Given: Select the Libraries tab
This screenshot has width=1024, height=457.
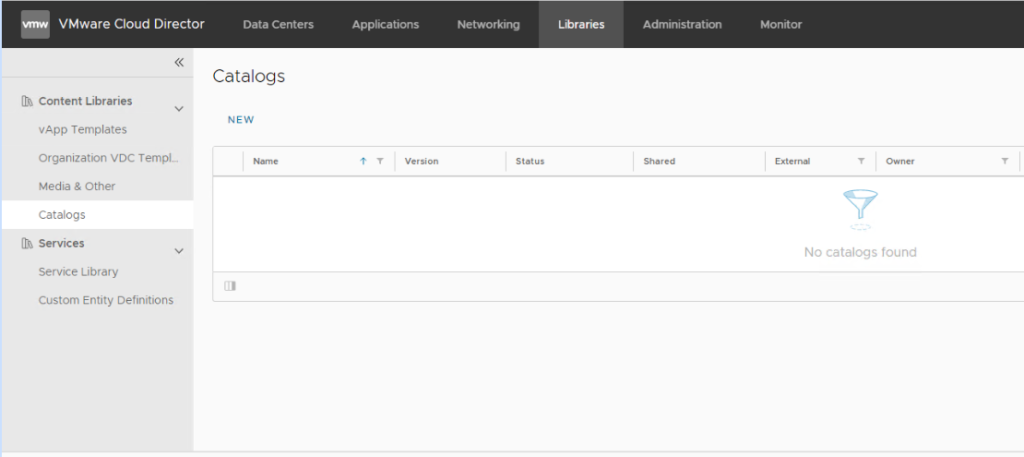Looking at the screenshot, I should coord(581,24).
